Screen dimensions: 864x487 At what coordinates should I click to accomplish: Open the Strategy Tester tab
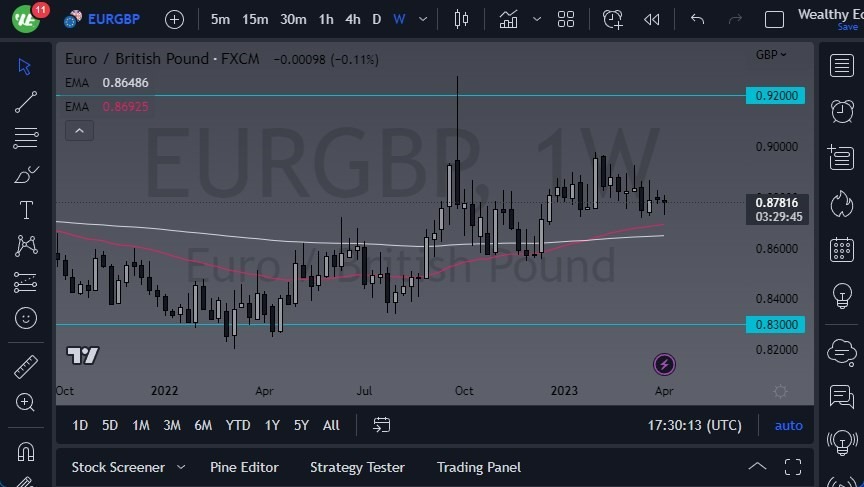tap(357, 467)
